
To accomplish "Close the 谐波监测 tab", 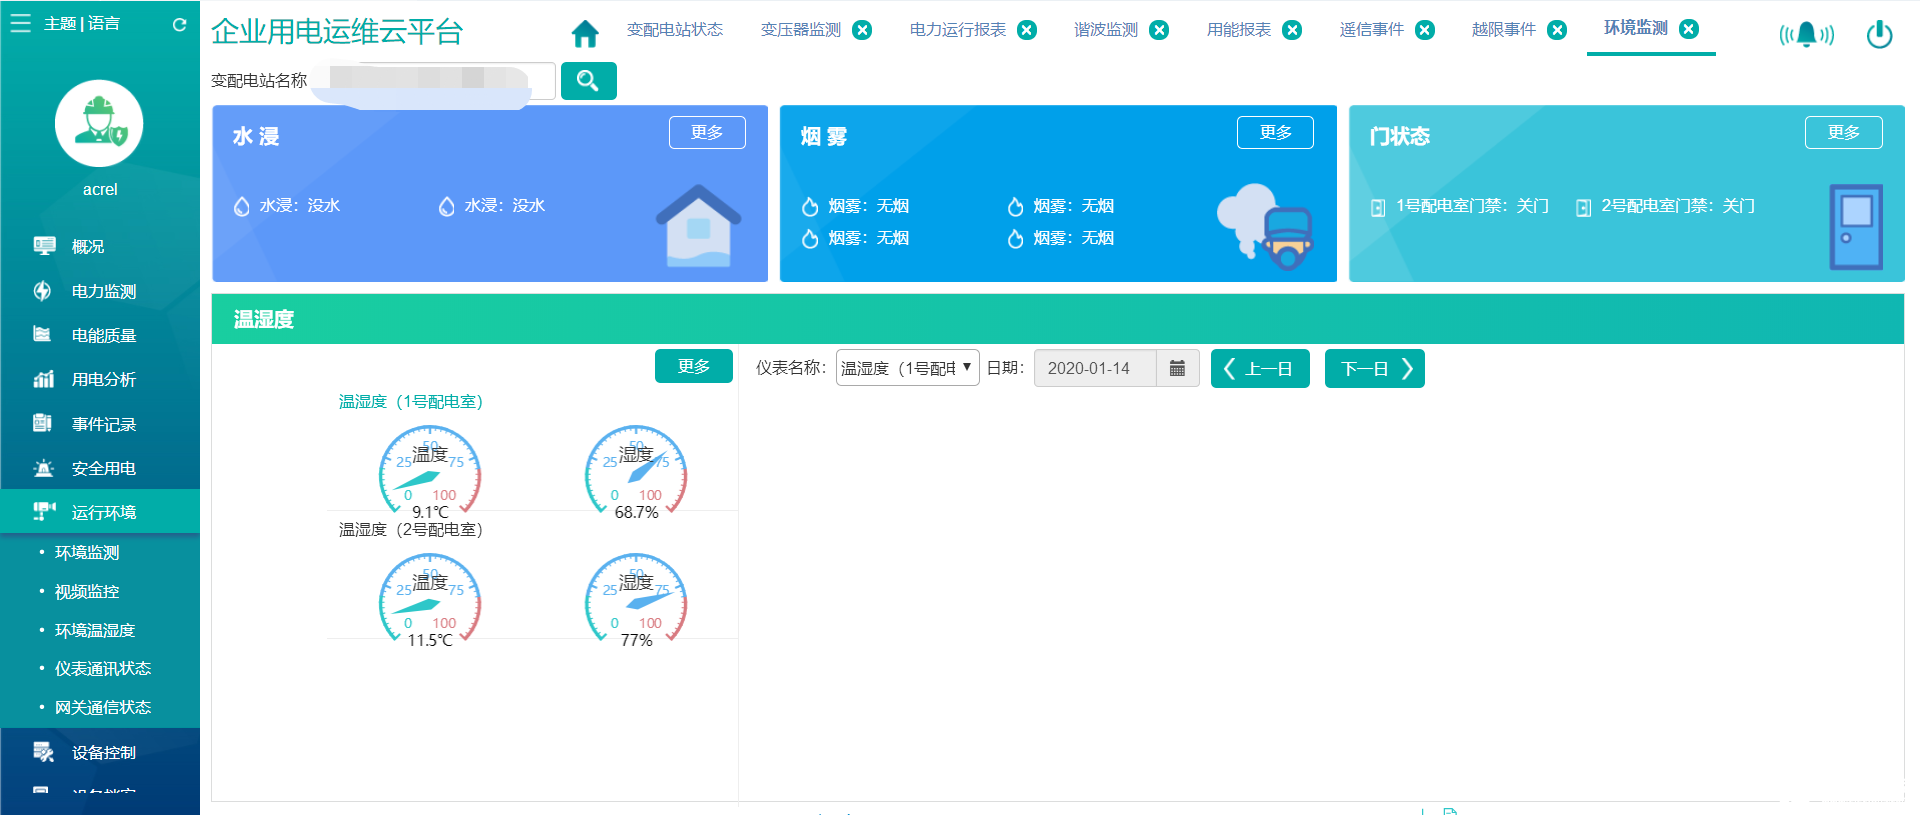I will pos(1159,30).
